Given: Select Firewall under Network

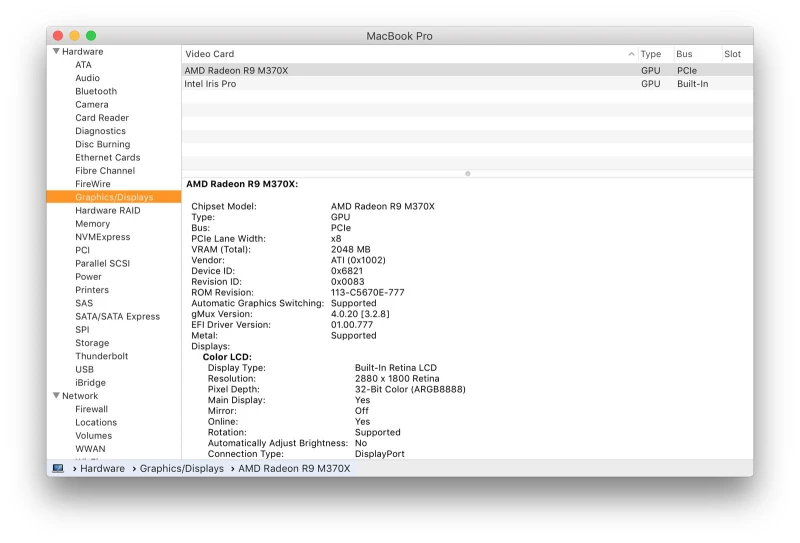Looking at the screenshot, I should pyautogui.click(x=91, y=409).
